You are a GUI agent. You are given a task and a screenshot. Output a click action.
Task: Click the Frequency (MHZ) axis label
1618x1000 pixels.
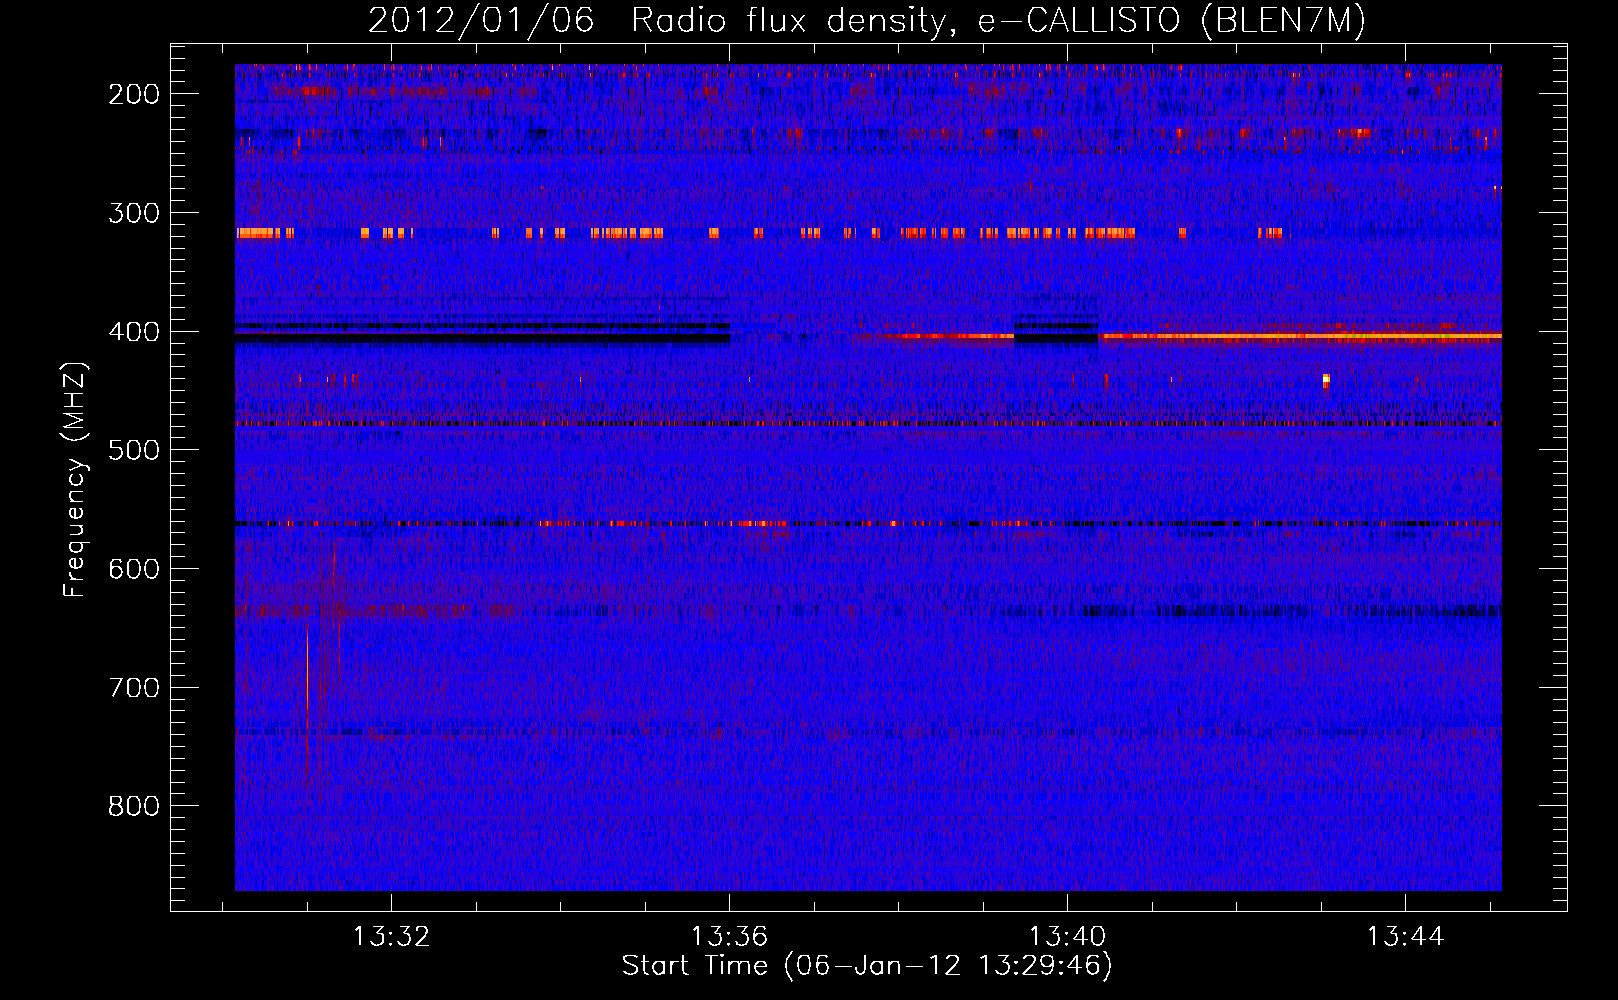(75, 480)
